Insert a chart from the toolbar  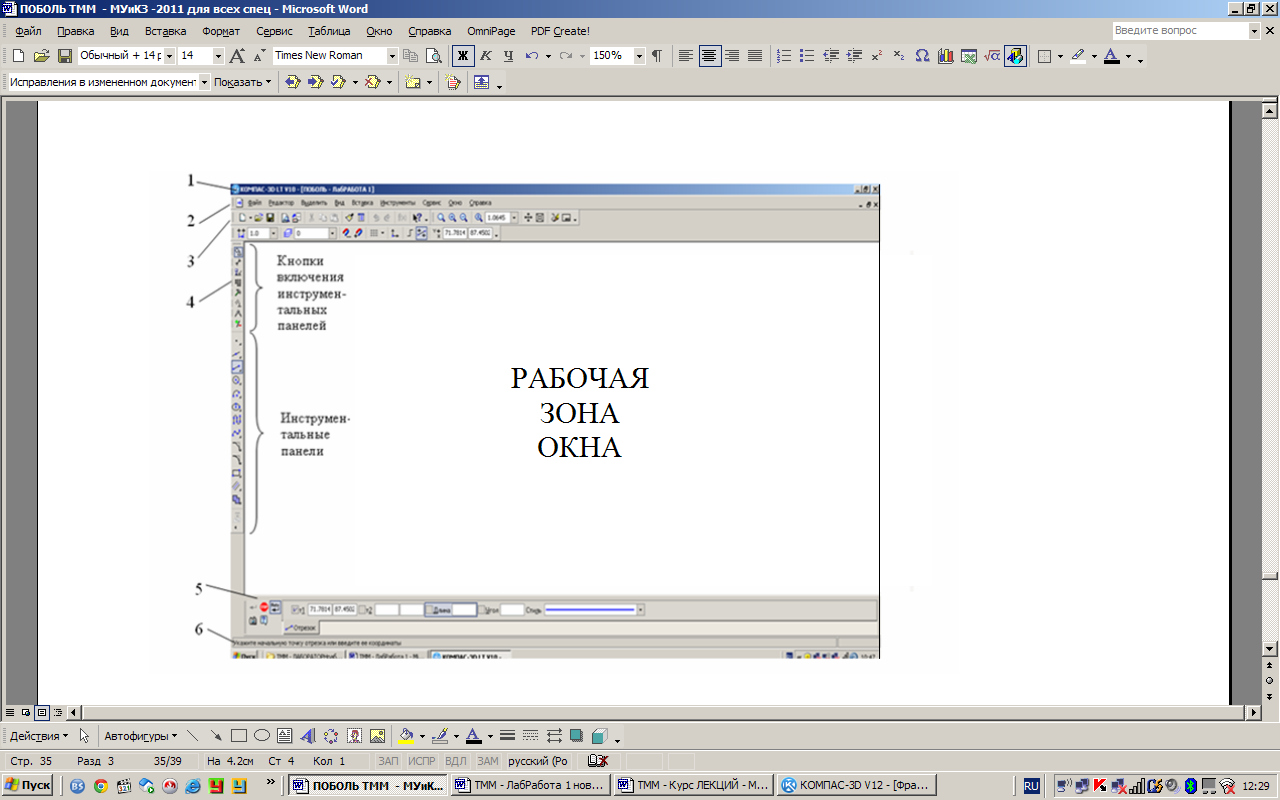click(x=945, y=56)
